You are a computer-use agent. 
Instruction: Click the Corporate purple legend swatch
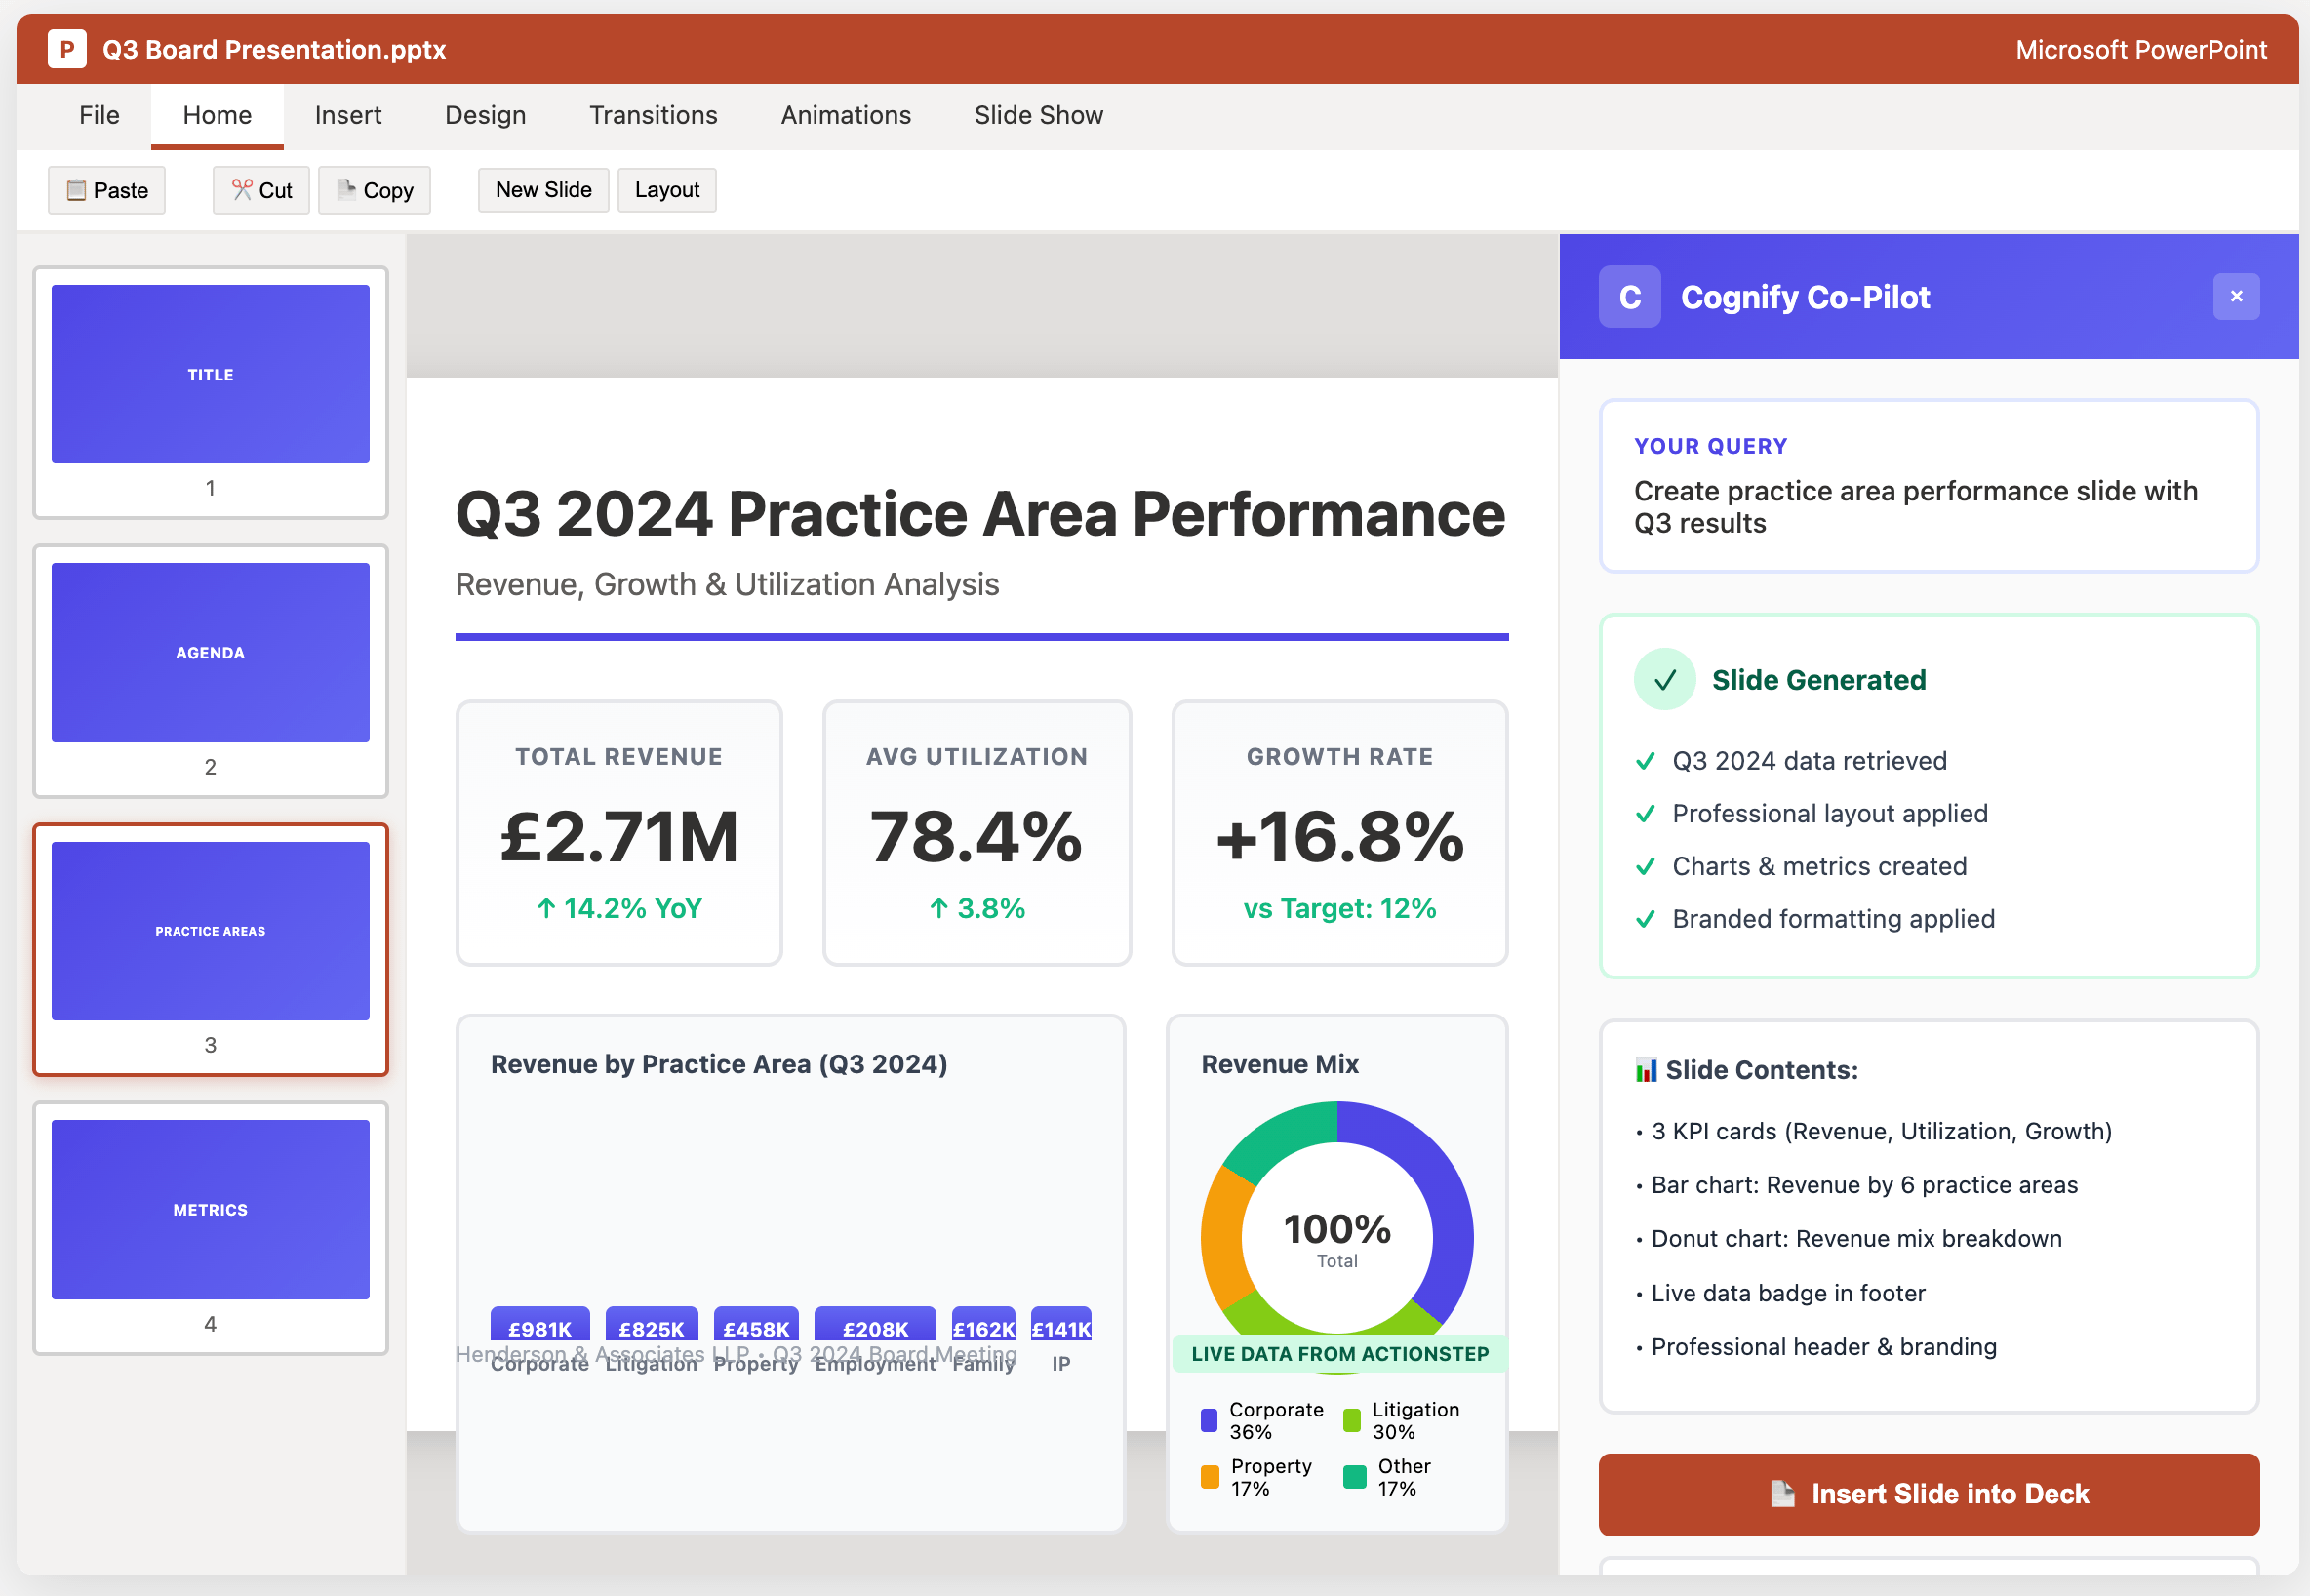pyautogui.click(x=1208, y=1419)
